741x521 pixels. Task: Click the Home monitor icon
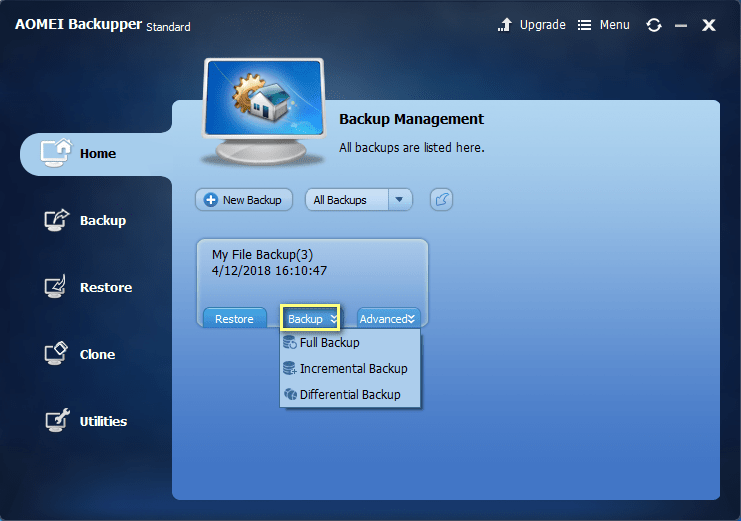56,153
